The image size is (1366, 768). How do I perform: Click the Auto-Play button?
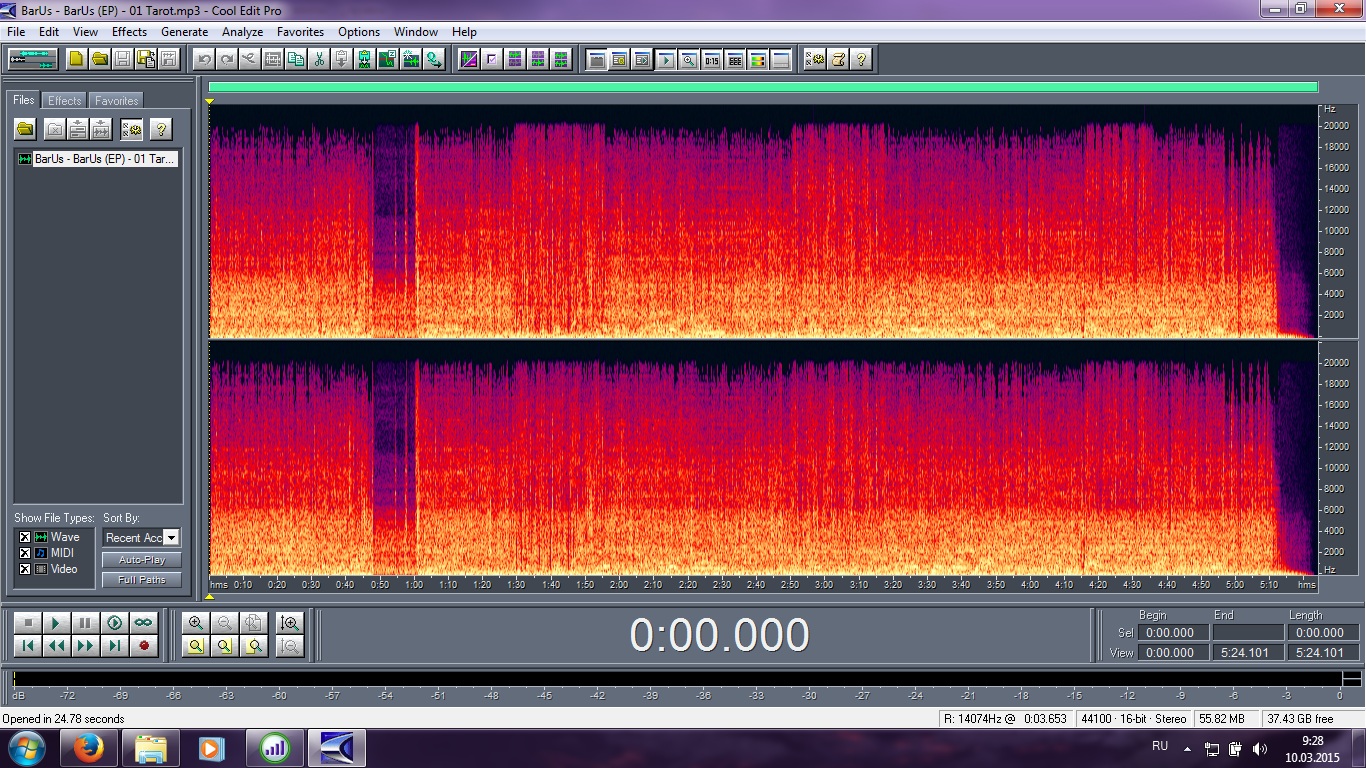coord(141,560)
